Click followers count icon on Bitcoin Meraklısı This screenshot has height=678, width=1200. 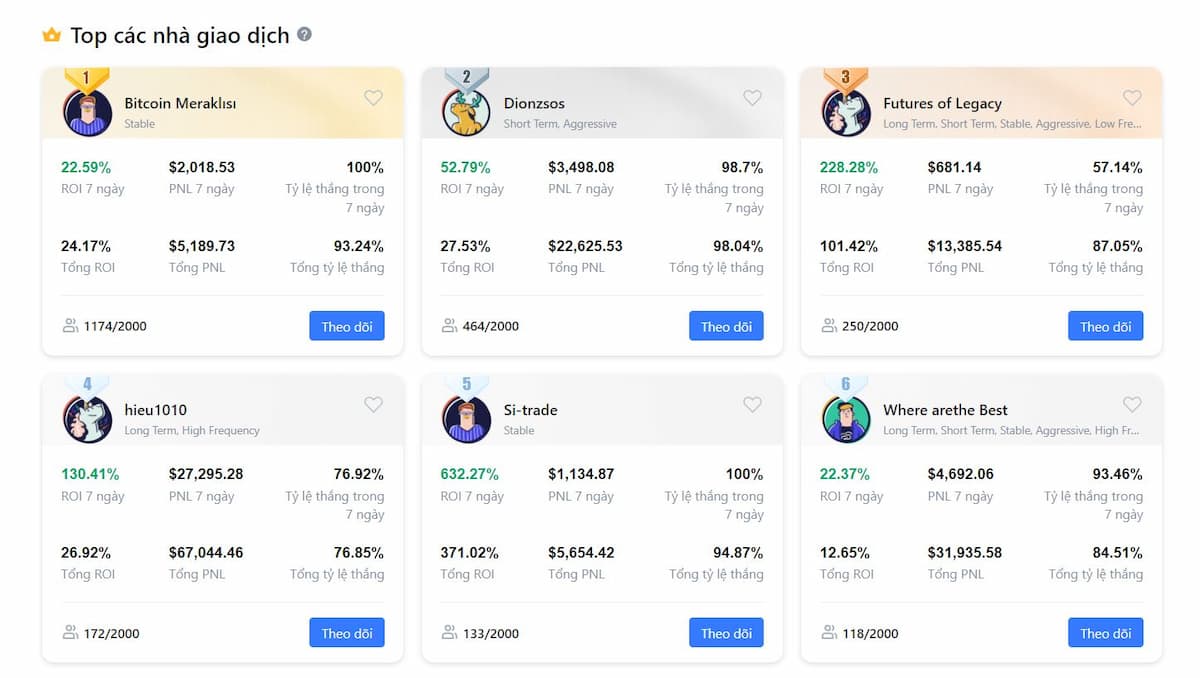click(x=70, y=326)
